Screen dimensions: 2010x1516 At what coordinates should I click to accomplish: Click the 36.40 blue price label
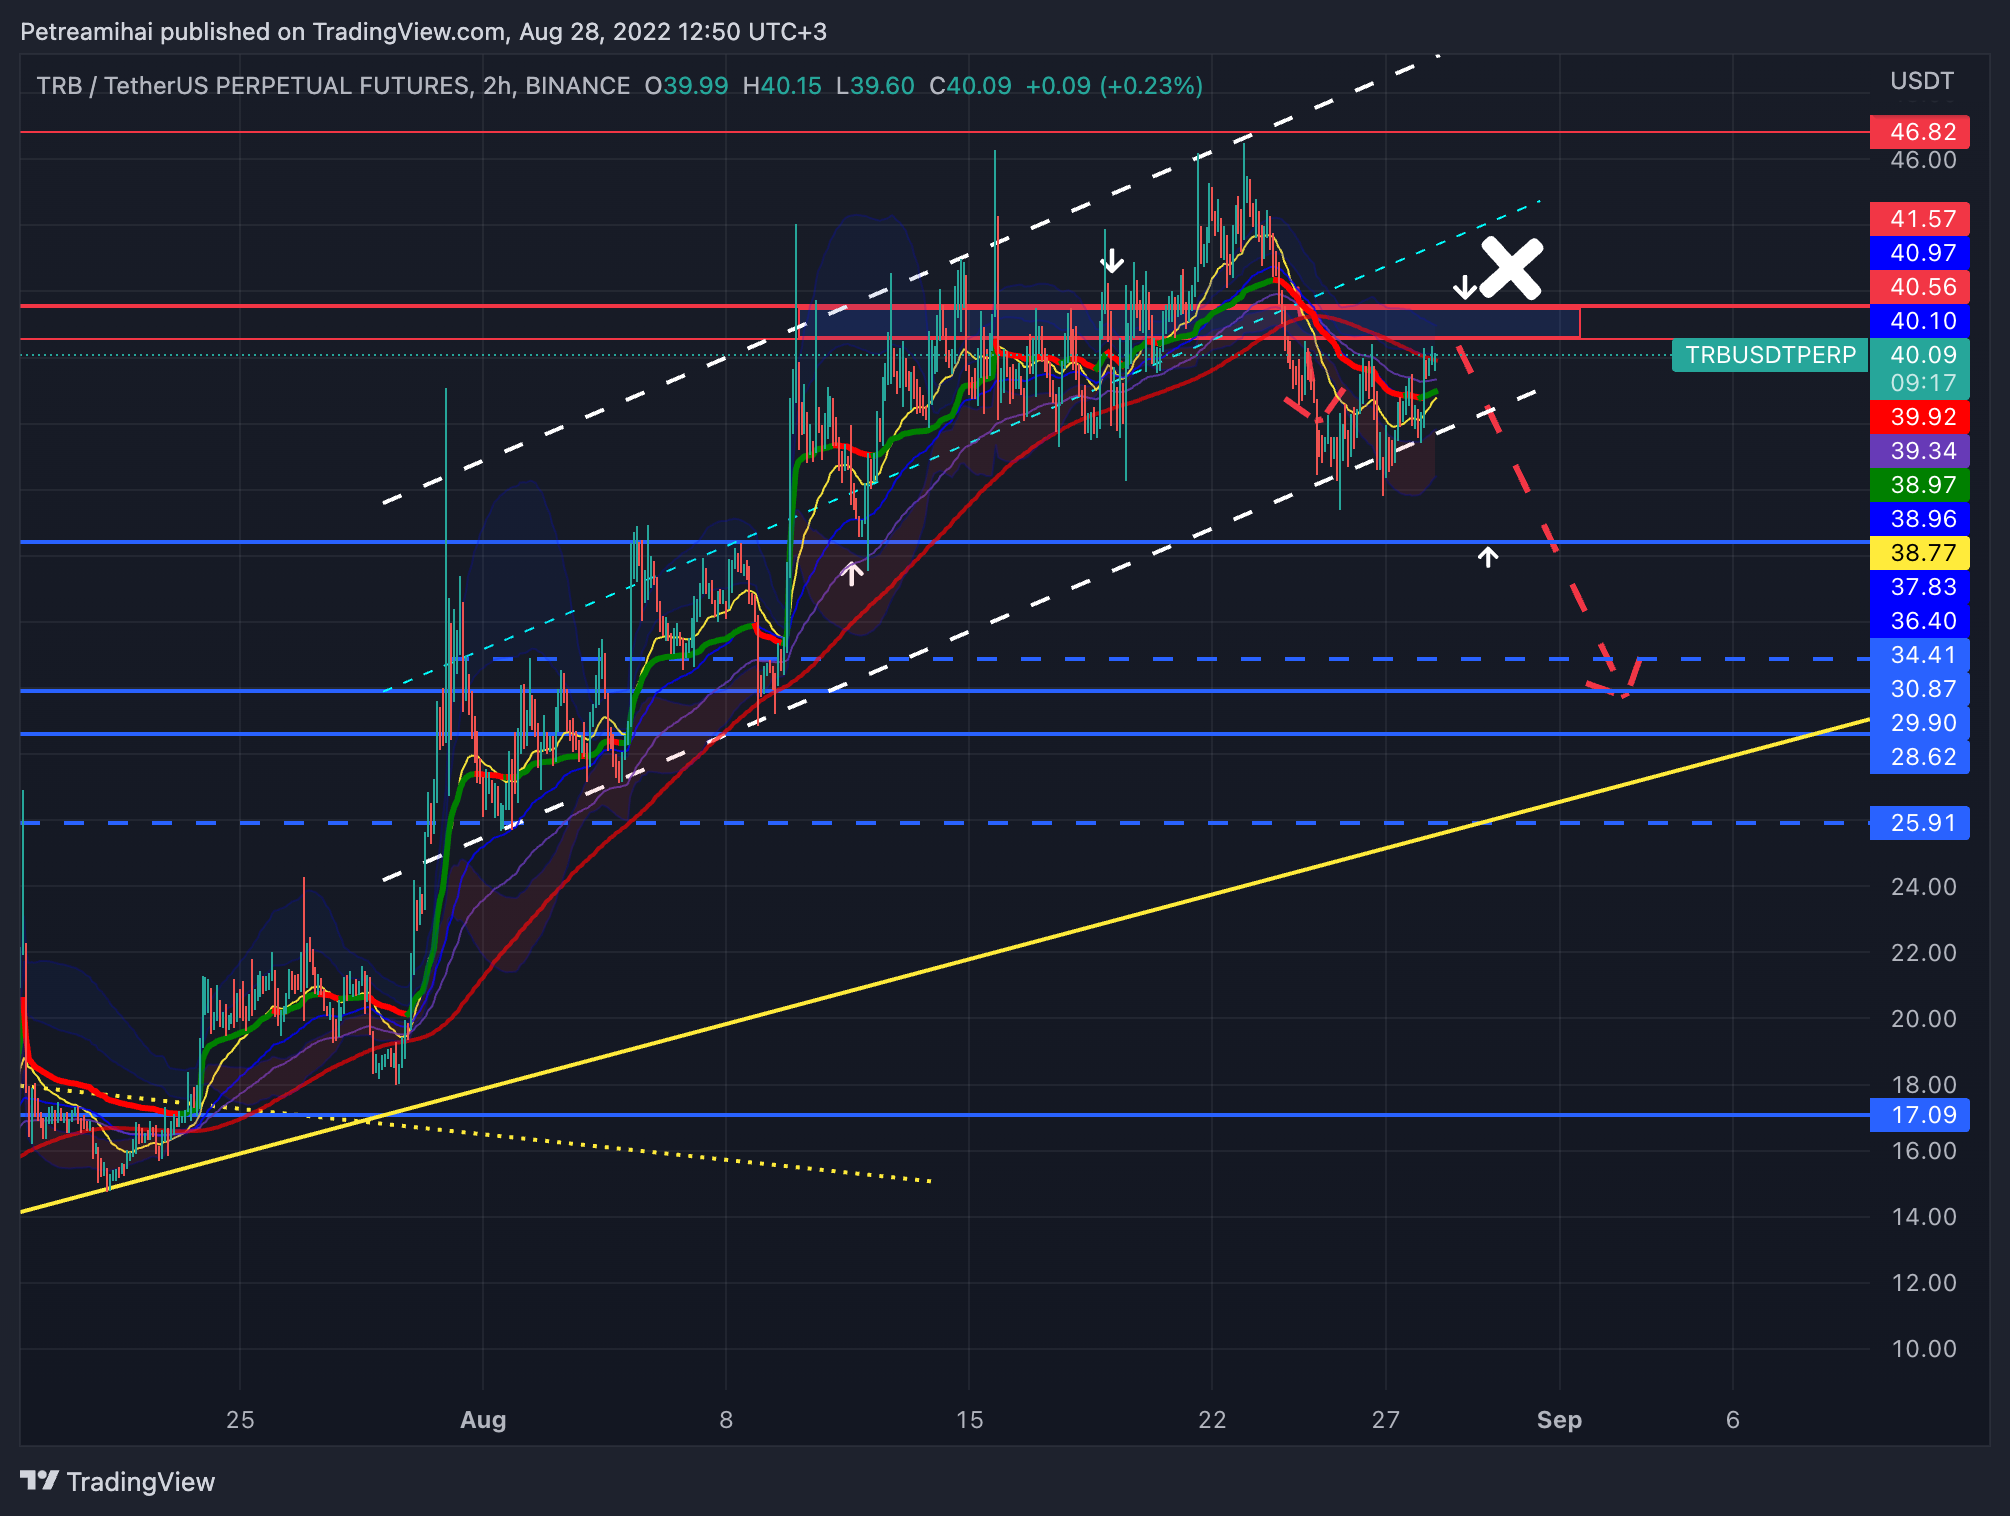(x=1920, y=621)
